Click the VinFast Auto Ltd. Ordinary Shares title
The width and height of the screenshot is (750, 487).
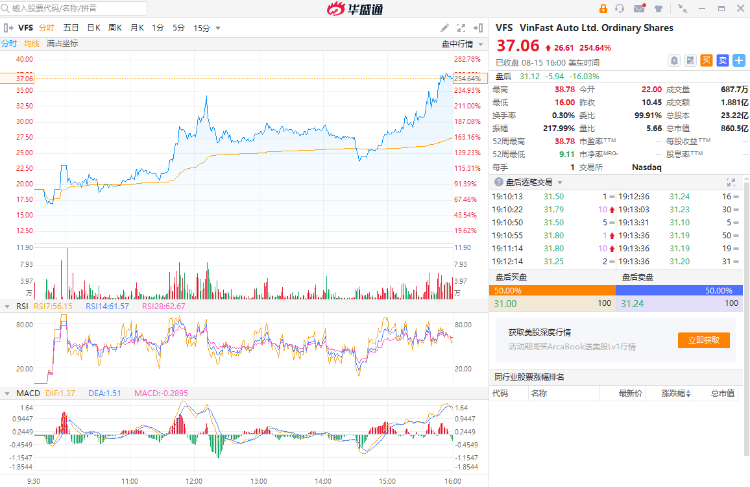(596, 28)
